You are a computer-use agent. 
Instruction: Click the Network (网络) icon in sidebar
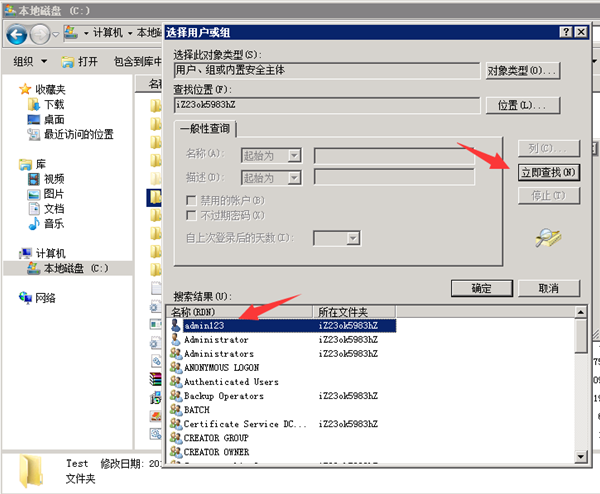tap(25, 298)
